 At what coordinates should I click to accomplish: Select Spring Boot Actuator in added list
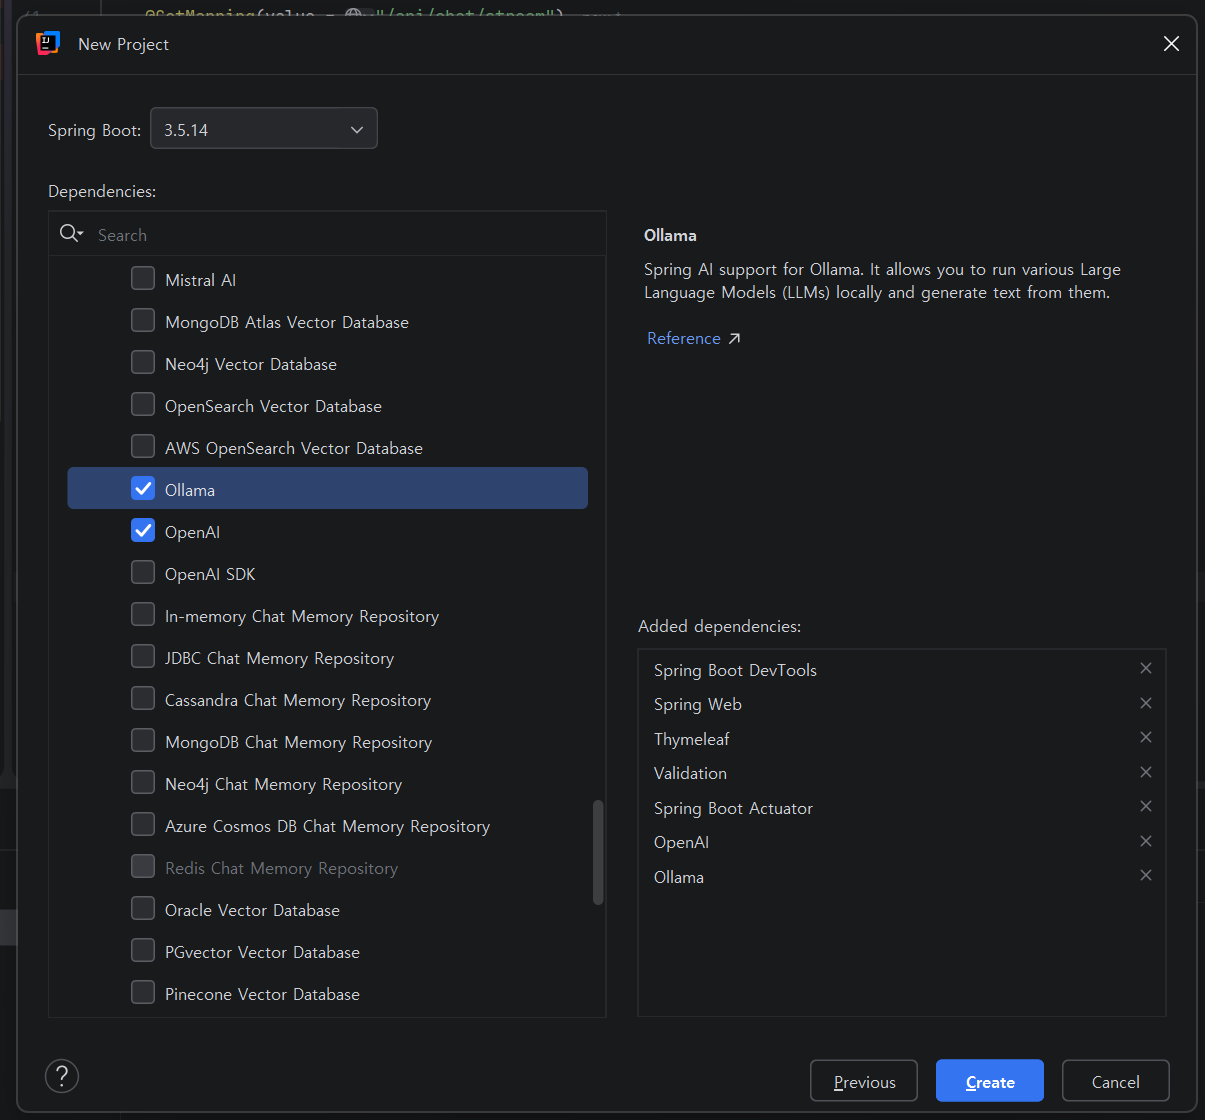(x=733, y=808)
